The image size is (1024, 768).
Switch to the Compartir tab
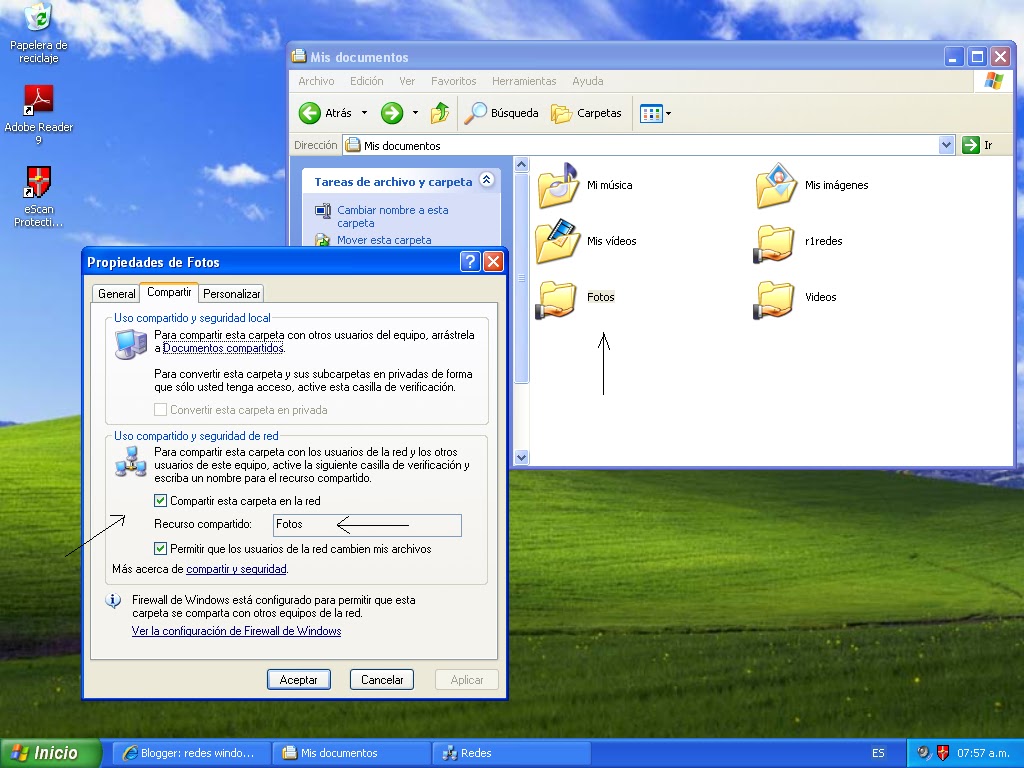(169, 292)
